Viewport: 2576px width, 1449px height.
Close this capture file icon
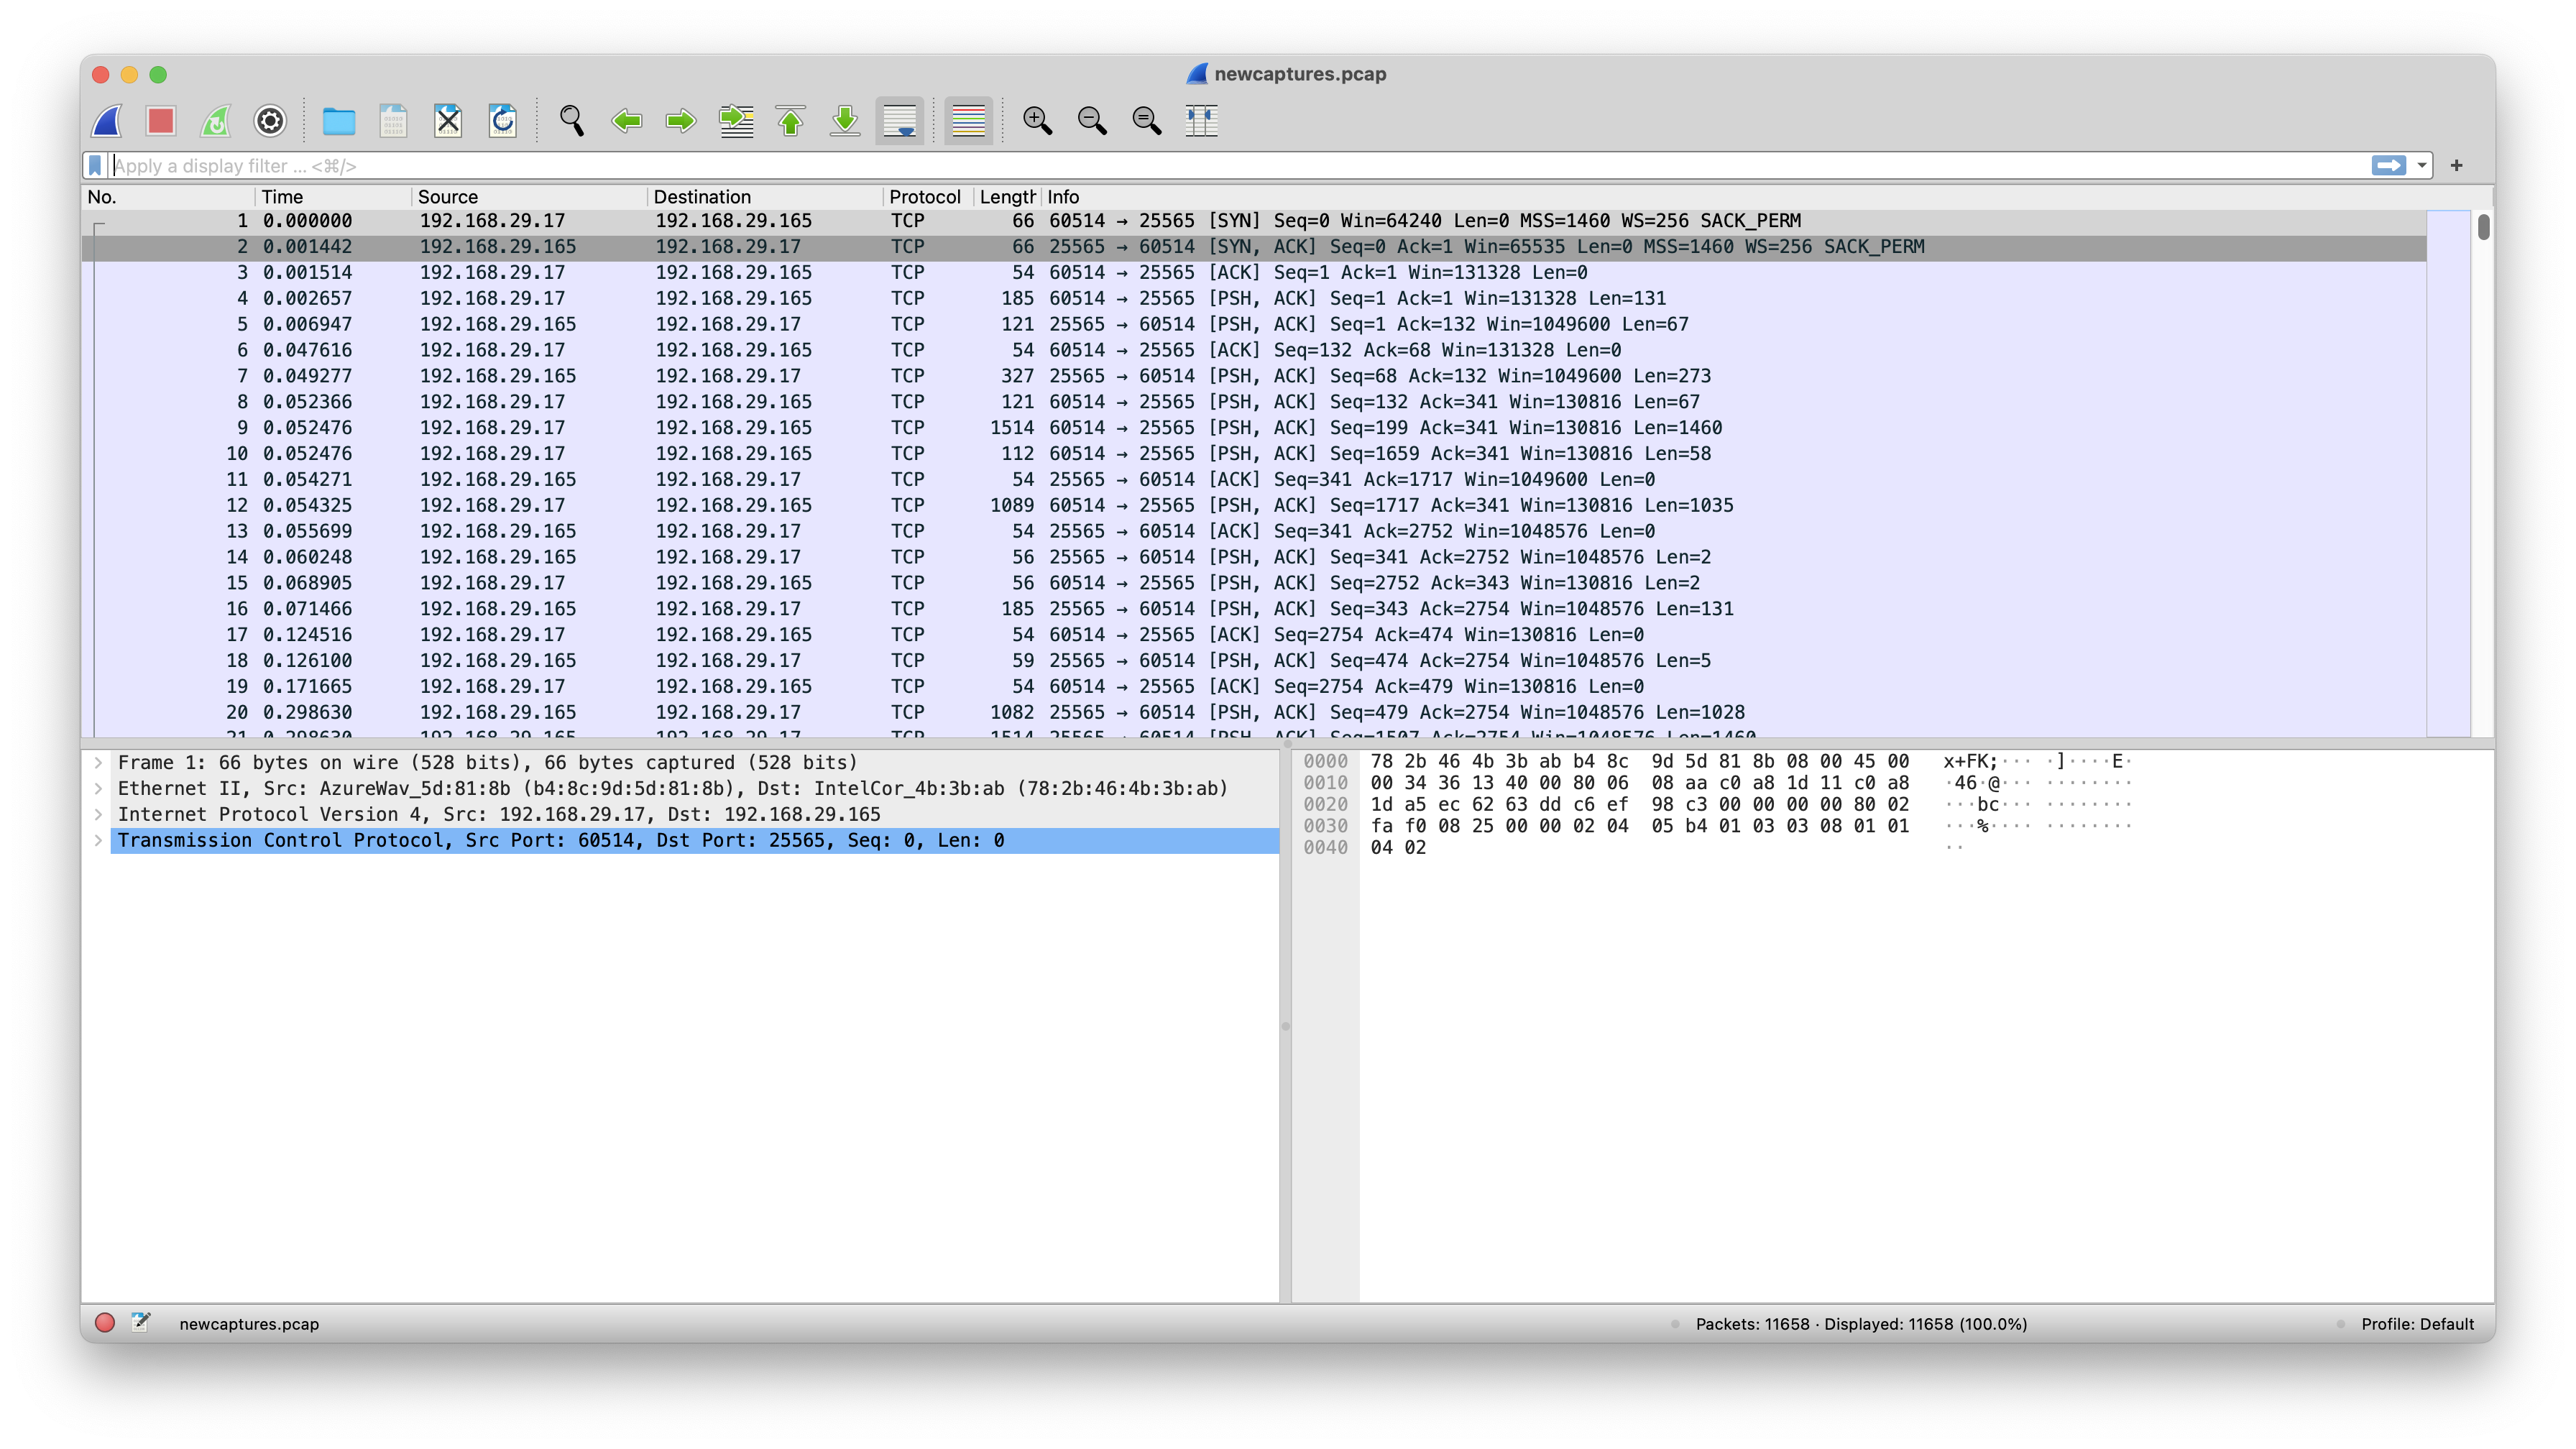(448, 121)
